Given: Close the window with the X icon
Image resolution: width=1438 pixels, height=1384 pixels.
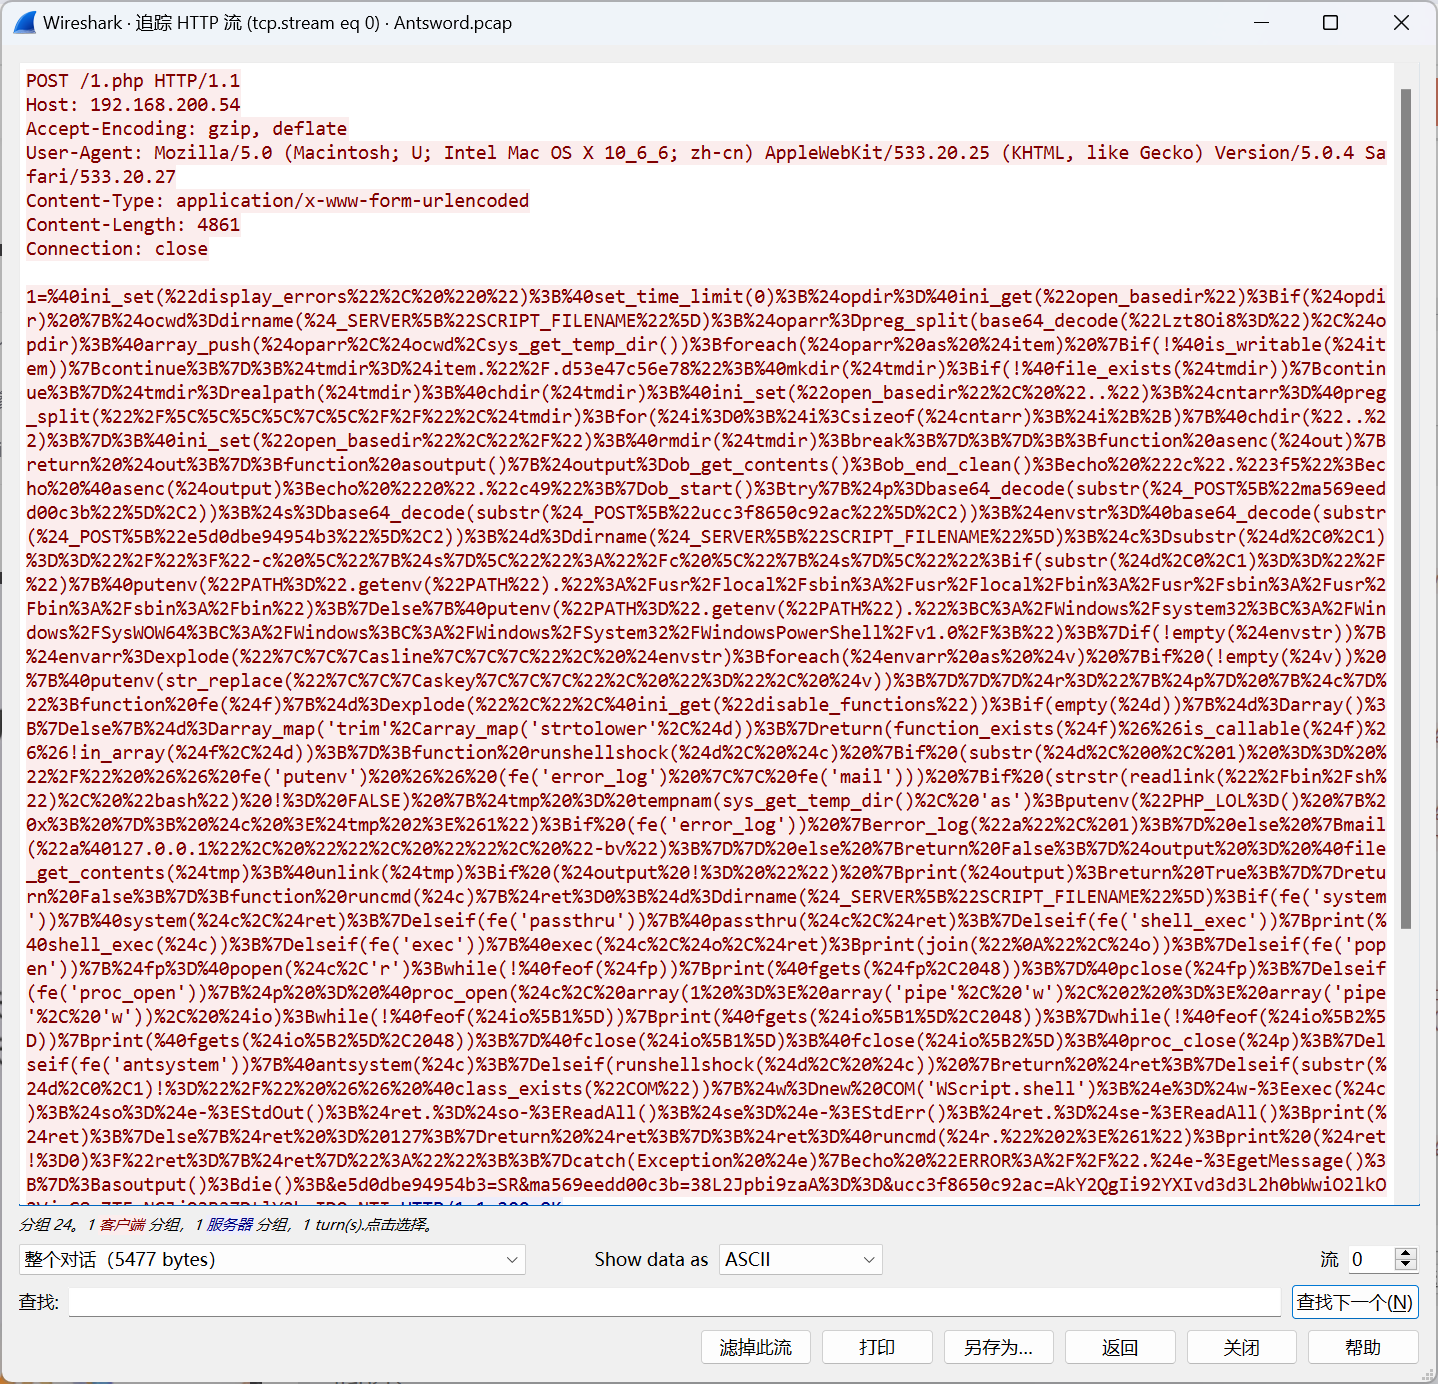Looking at the screenshot, I should (1401, 22).
